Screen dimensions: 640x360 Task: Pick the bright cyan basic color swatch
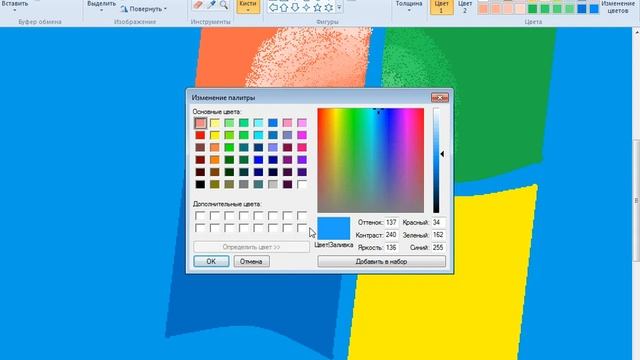tap(258, 135)
